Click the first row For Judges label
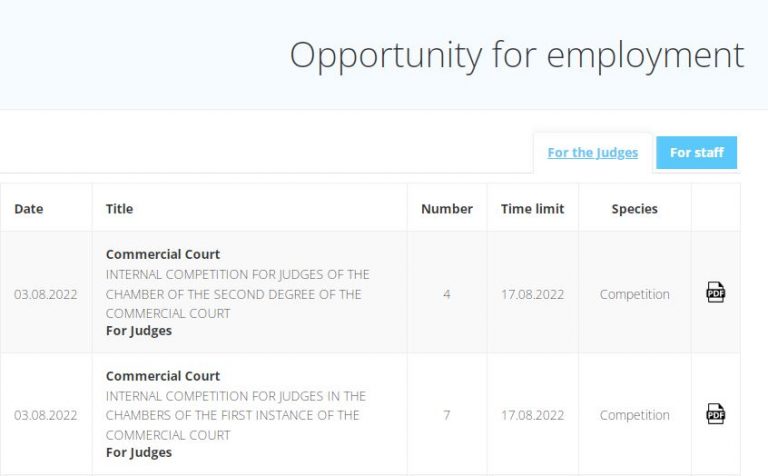The height and width of the screenshot is (476, 768). 139,331
